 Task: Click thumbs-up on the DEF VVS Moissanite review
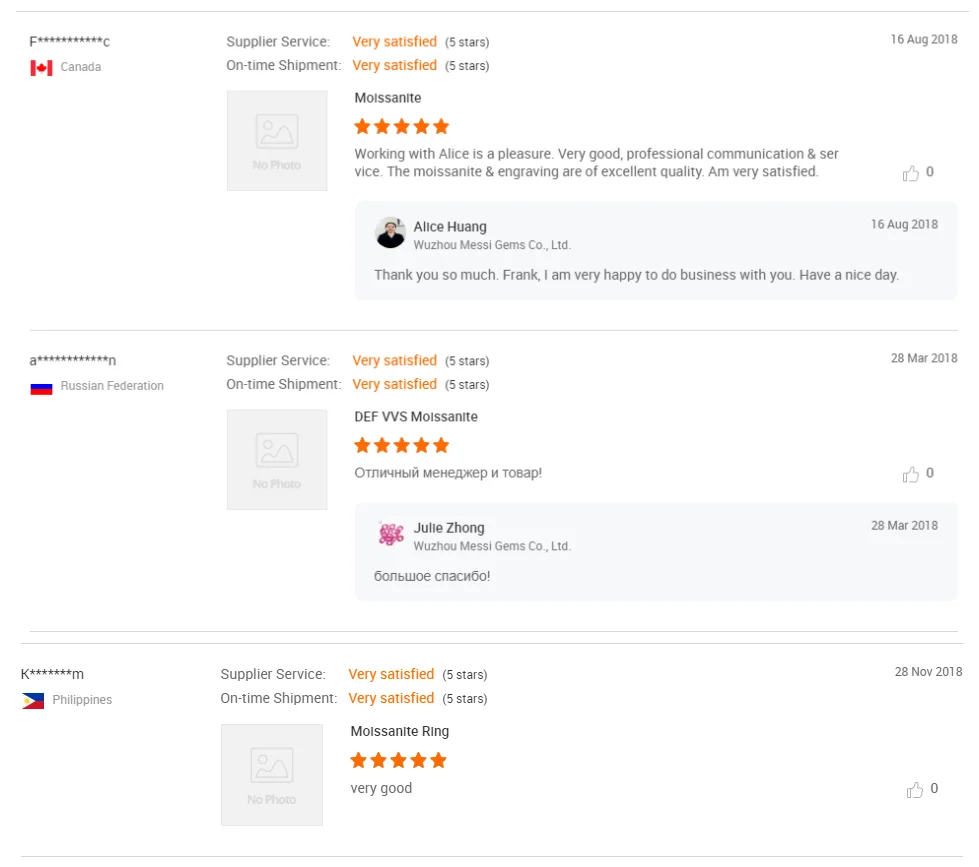(x=910, y=474)
